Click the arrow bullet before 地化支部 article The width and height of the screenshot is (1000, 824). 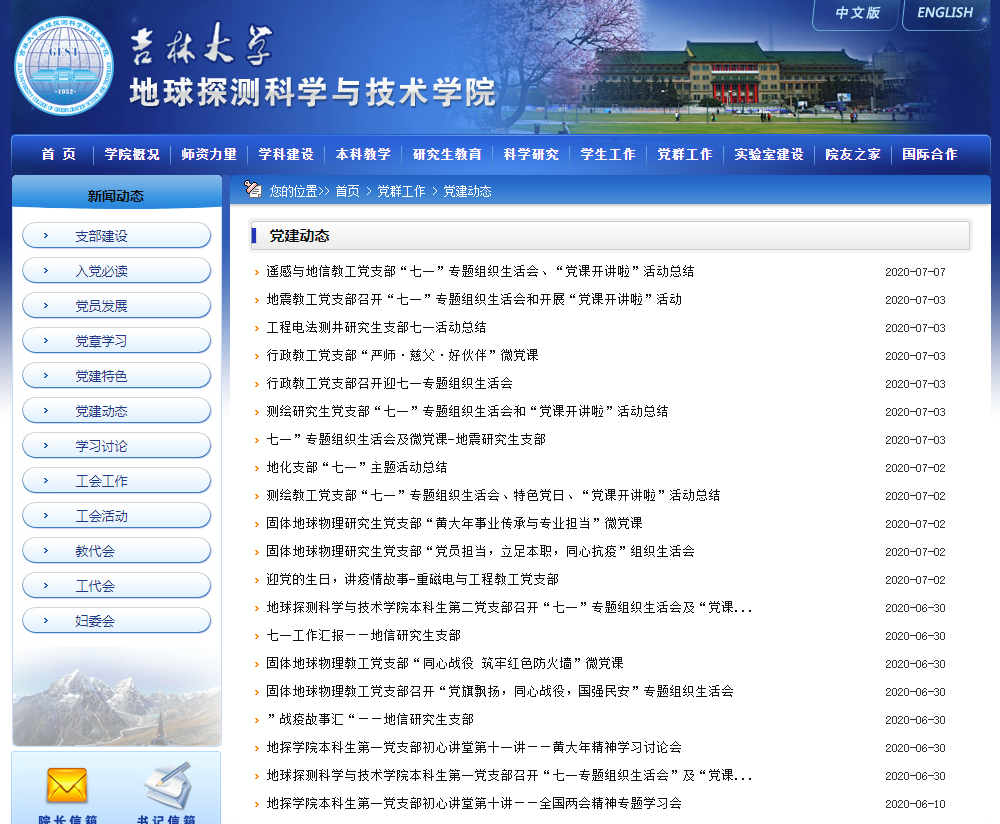click(257, 468)
